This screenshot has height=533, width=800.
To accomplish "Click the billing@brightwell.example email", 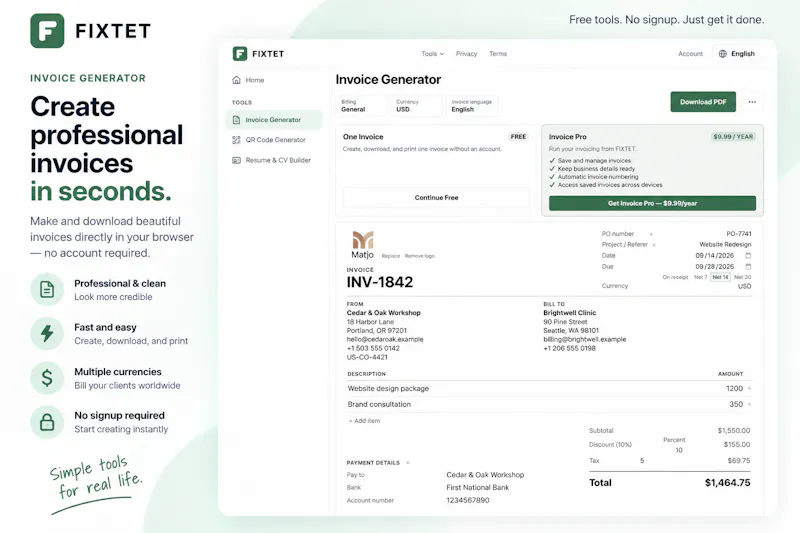I will [584, 339].
